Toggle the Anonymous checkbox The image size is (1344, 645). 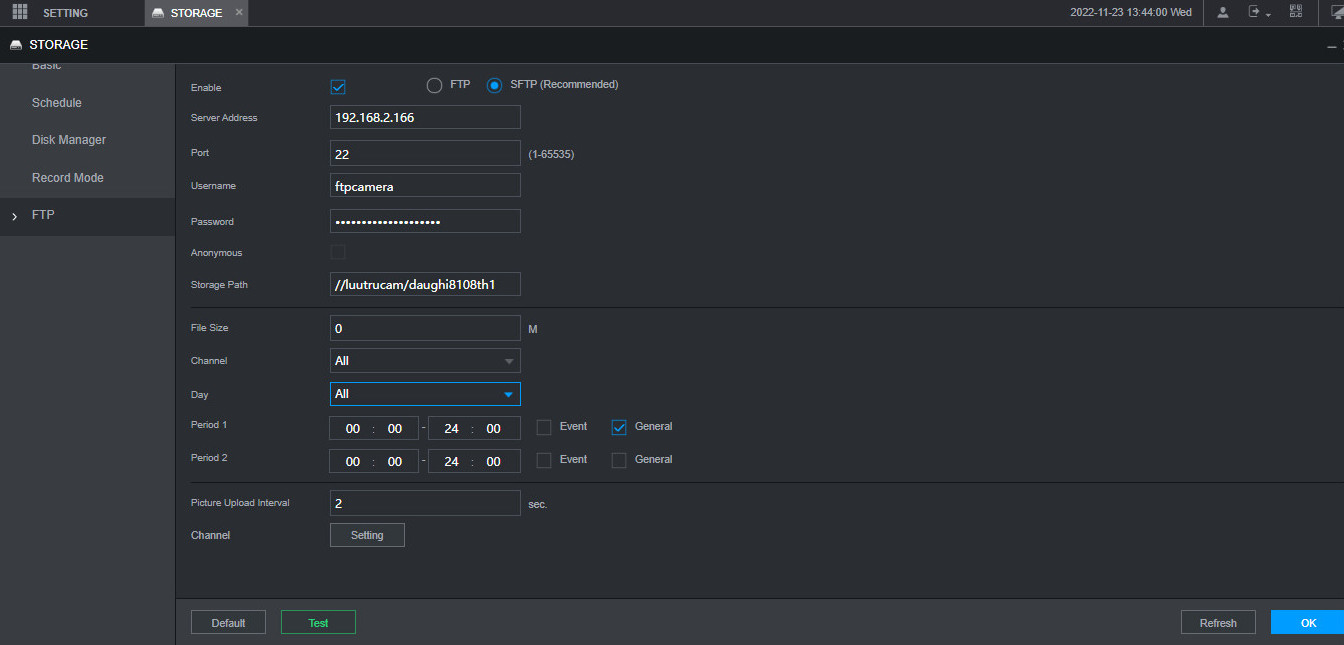click(338, 252)
